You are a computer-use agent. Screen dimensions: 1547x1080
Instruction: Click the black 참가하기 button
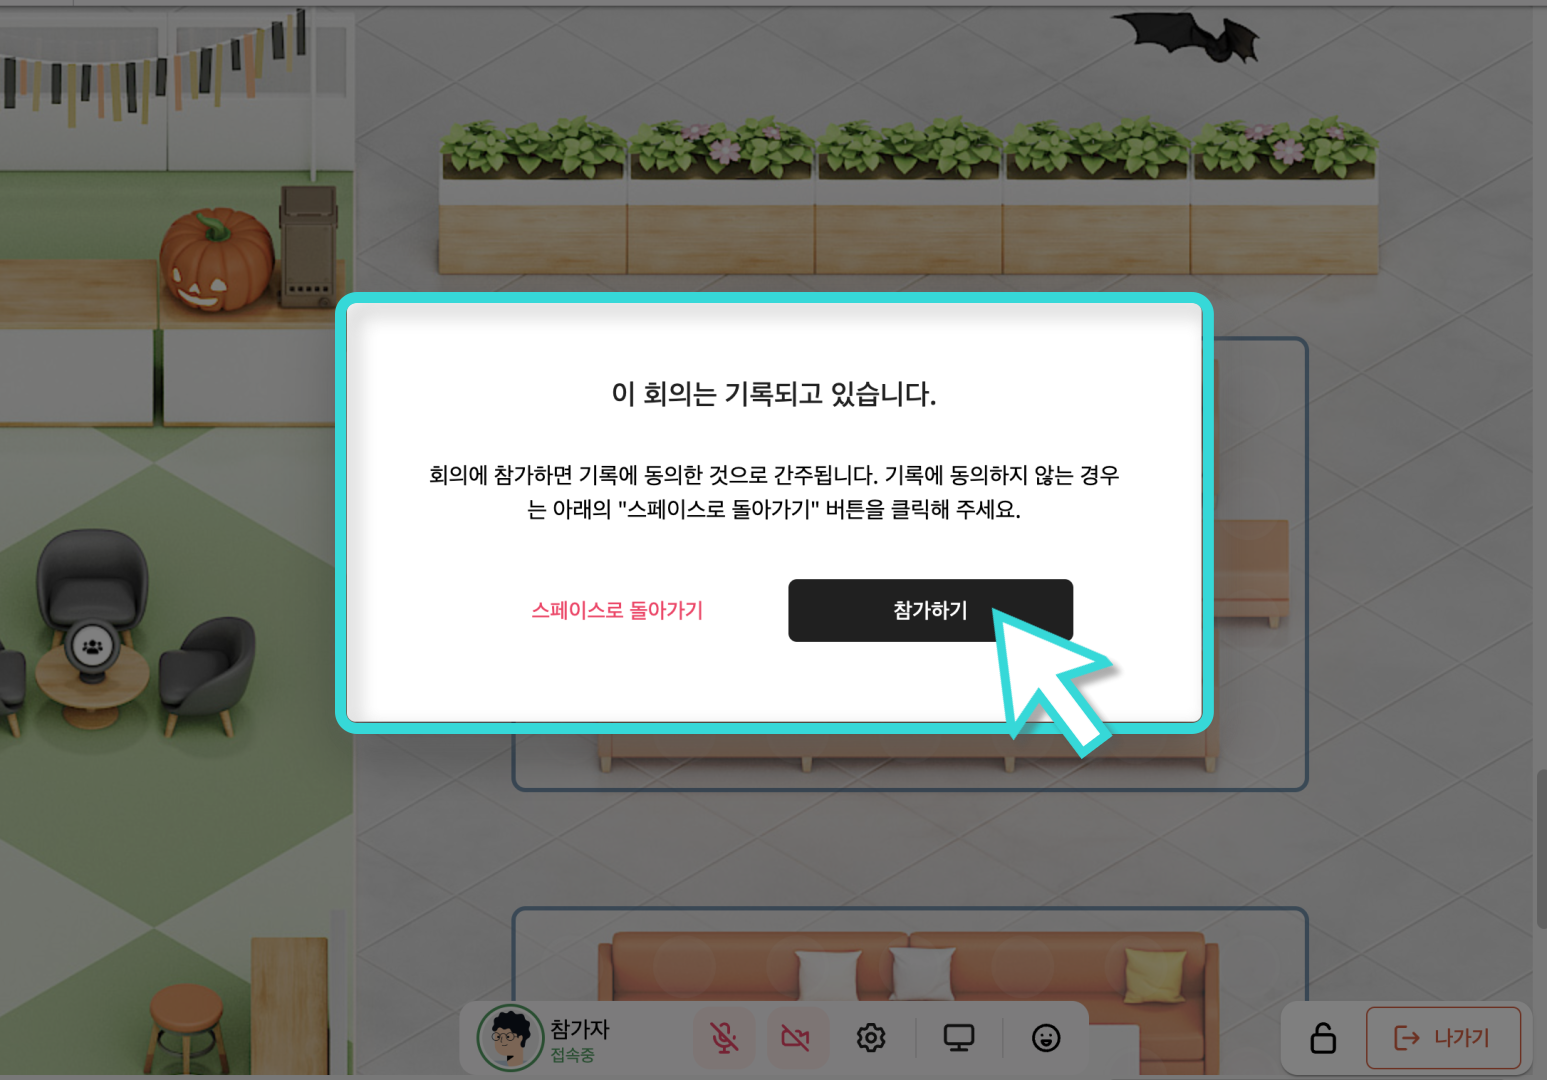tap(930, 610)
